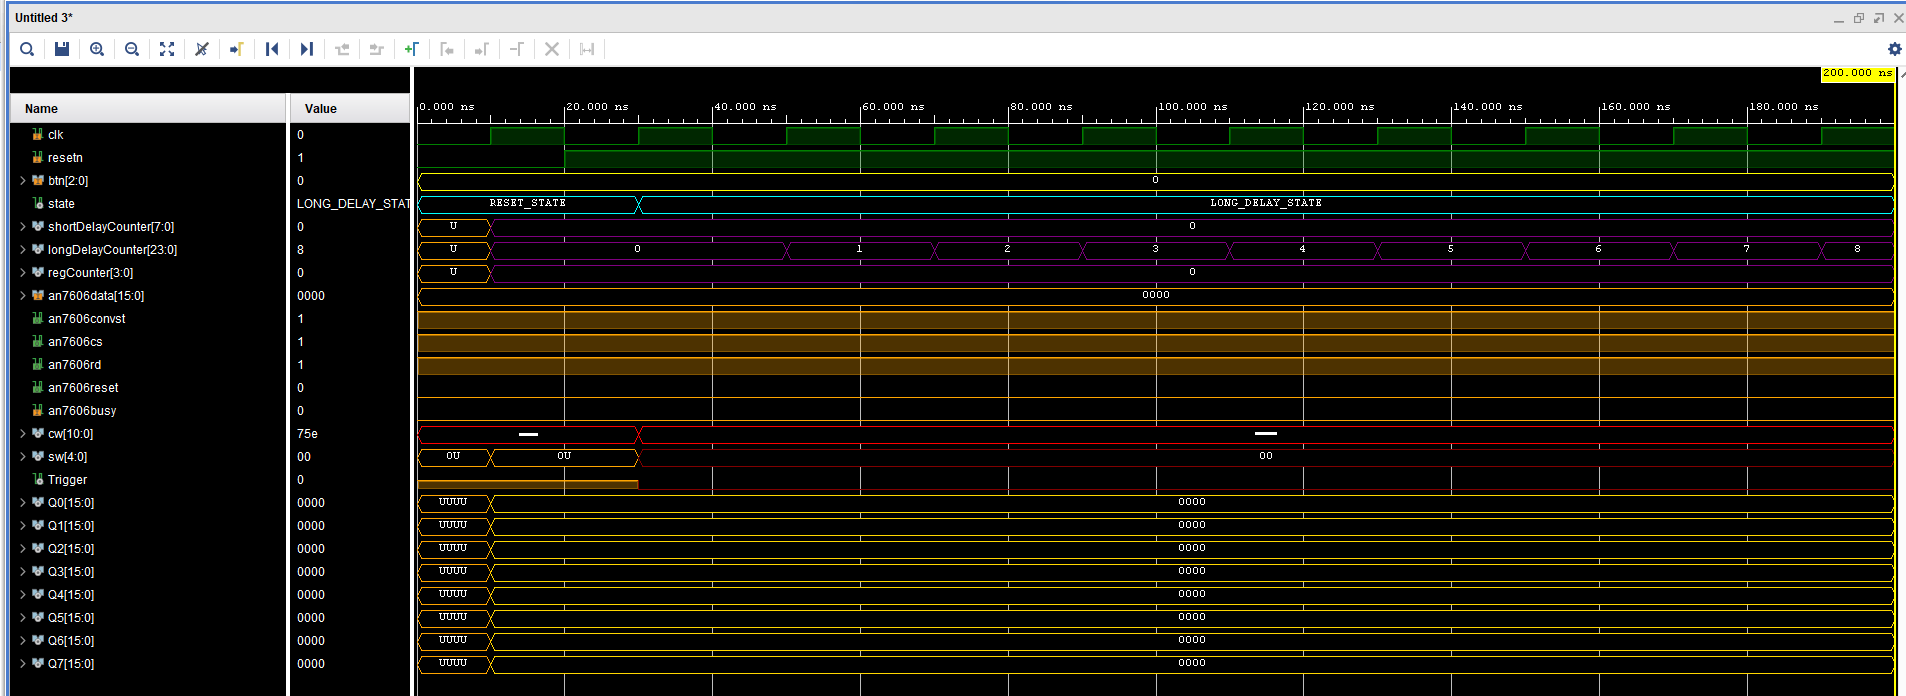
Task: Select the resetn signal
Action: tap(65, 158)
